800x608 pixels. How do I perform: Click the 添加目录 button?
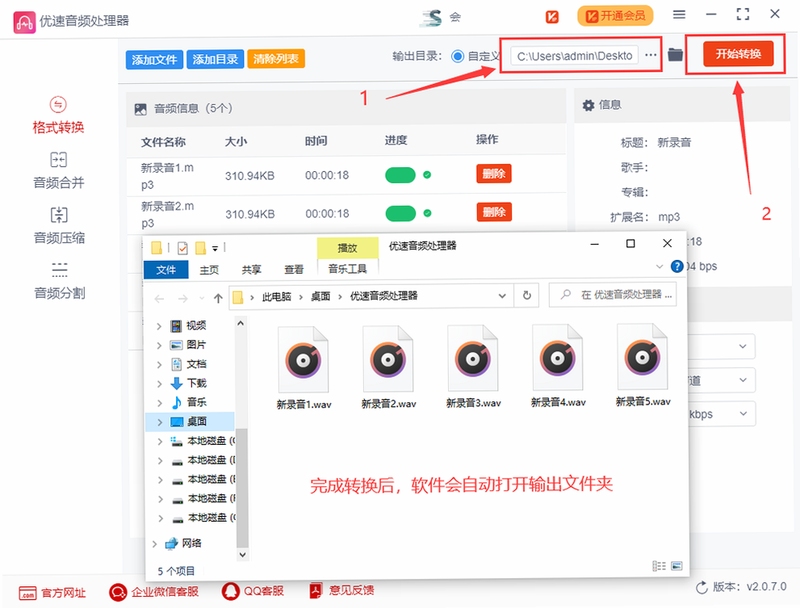pos(215,59)
